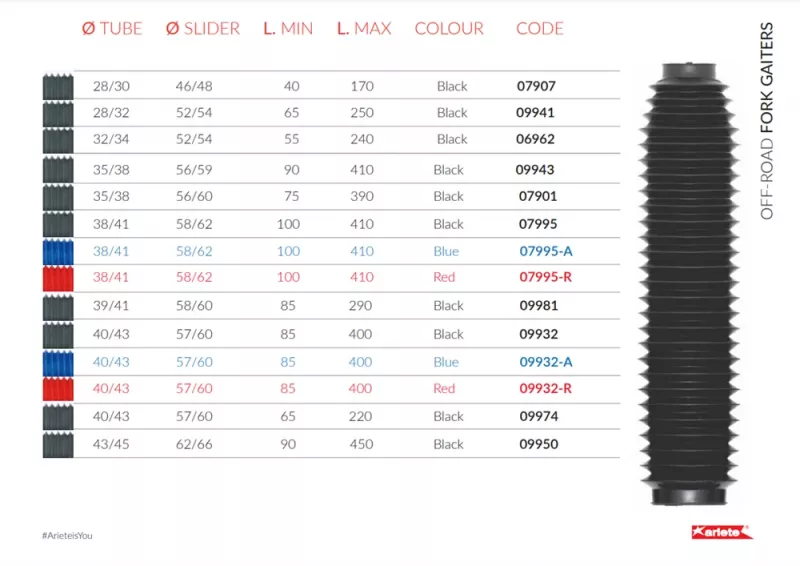The width and height of the screenshot is (800, 566).
Task: Select the blue gaiter icon in row 07995-A
Action: (x=58, y=252)
